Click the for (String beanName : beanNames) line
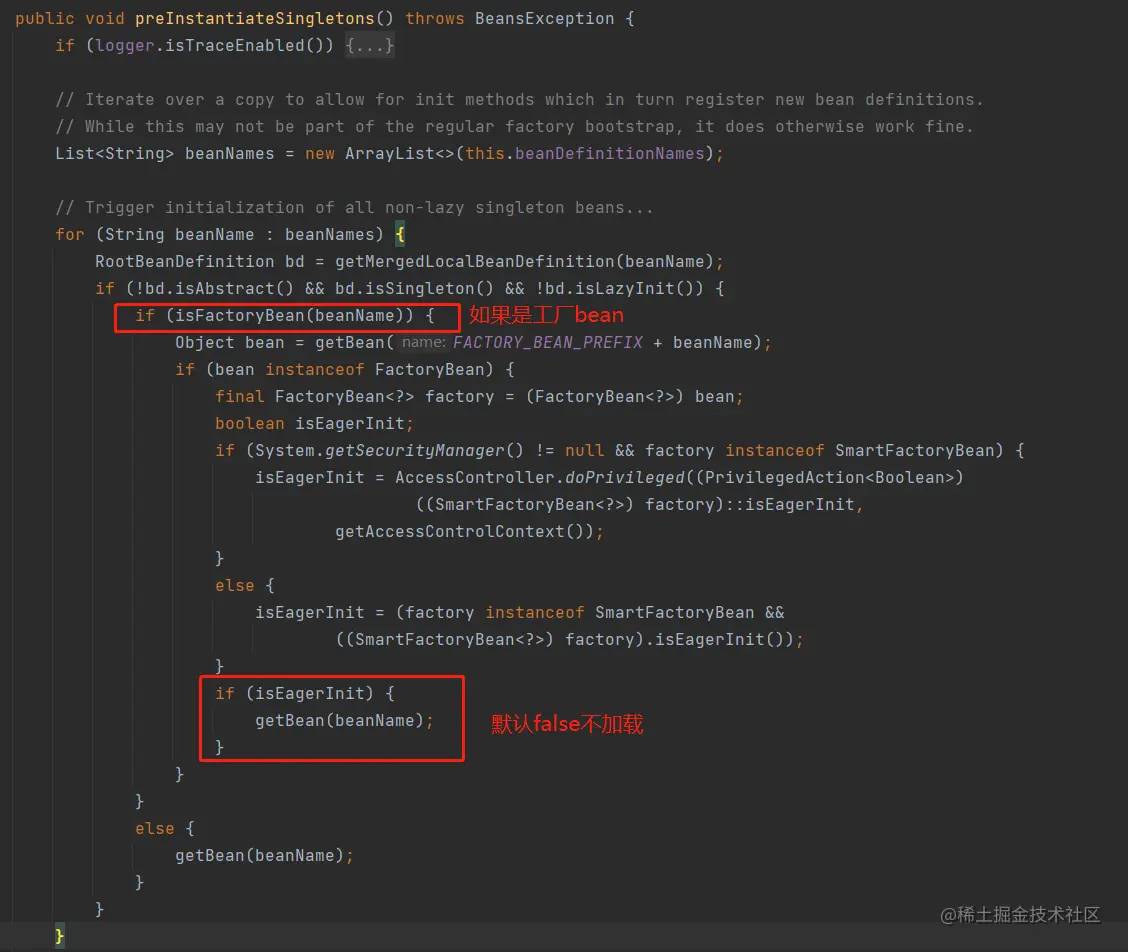The image size is (1128, 952). [x=230, y=235]
